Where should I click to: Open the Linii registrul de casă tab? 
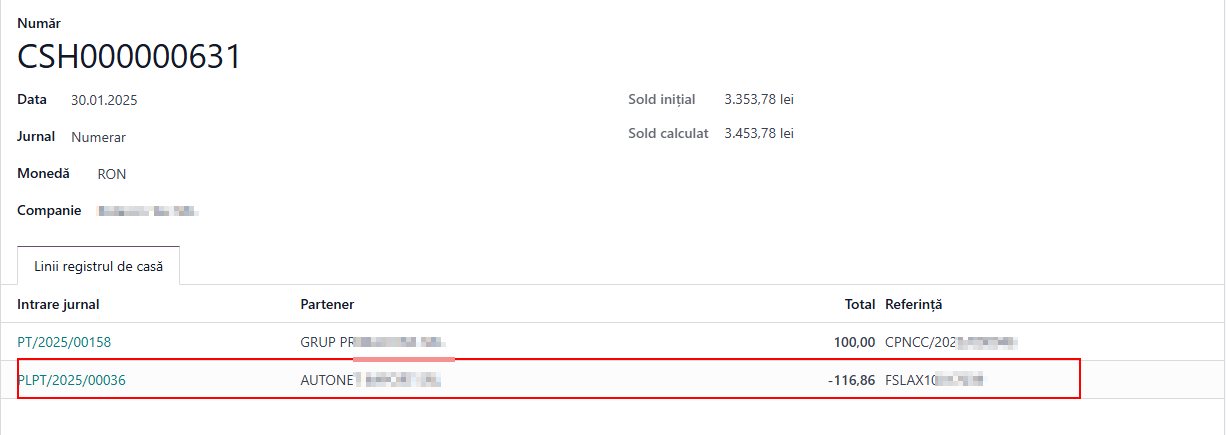98,266
